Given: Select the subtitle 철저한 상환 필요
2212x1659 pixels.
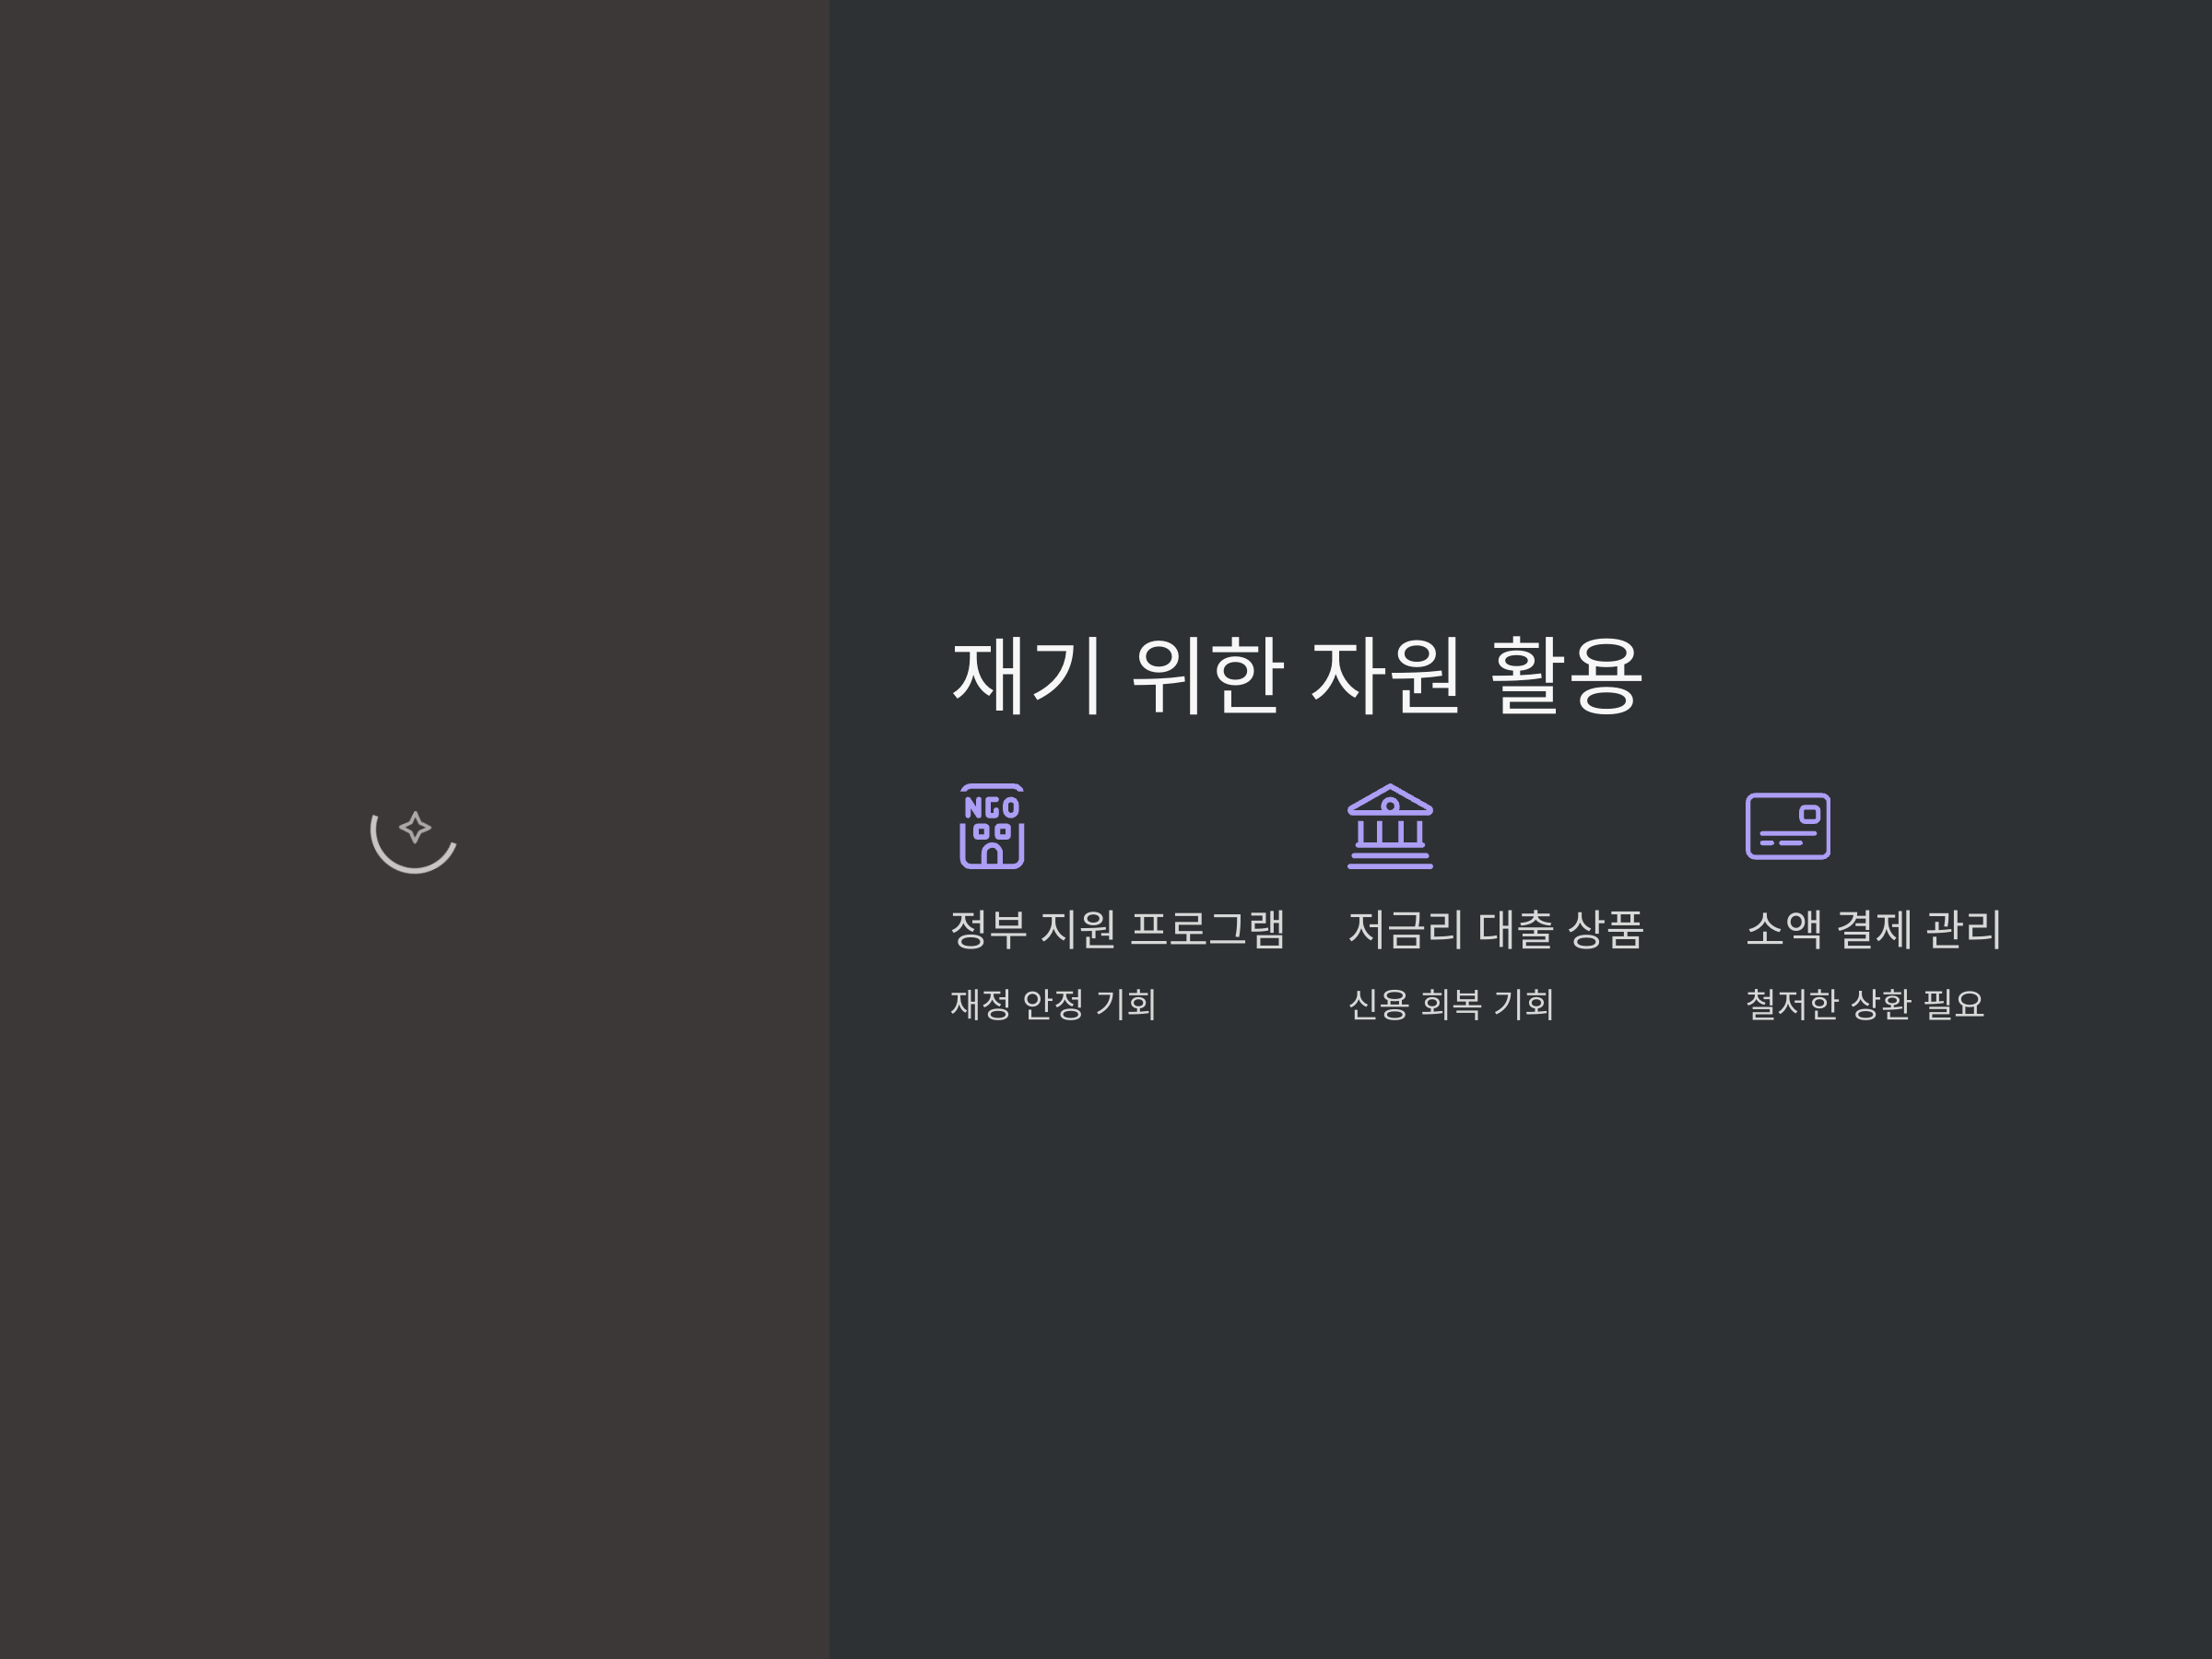Looking at the screenshot, I should pyautogui.click(x=1865, y=1004).
